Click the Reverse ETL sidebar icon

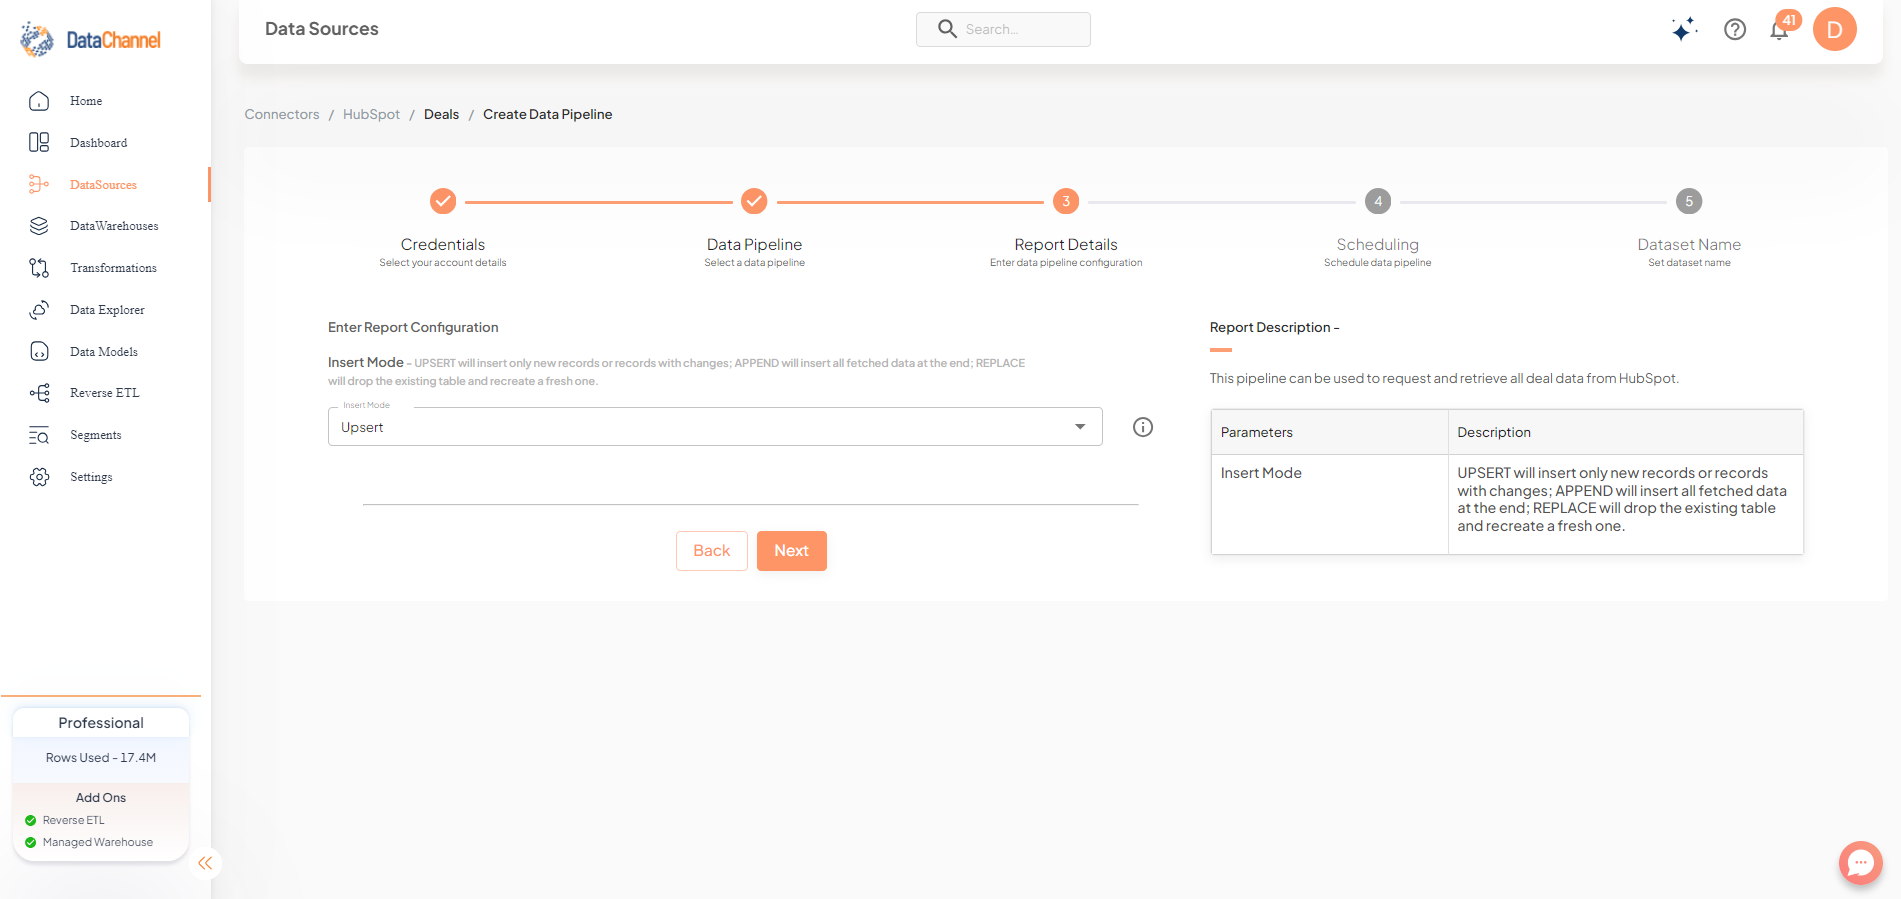(x=39, y=393)
